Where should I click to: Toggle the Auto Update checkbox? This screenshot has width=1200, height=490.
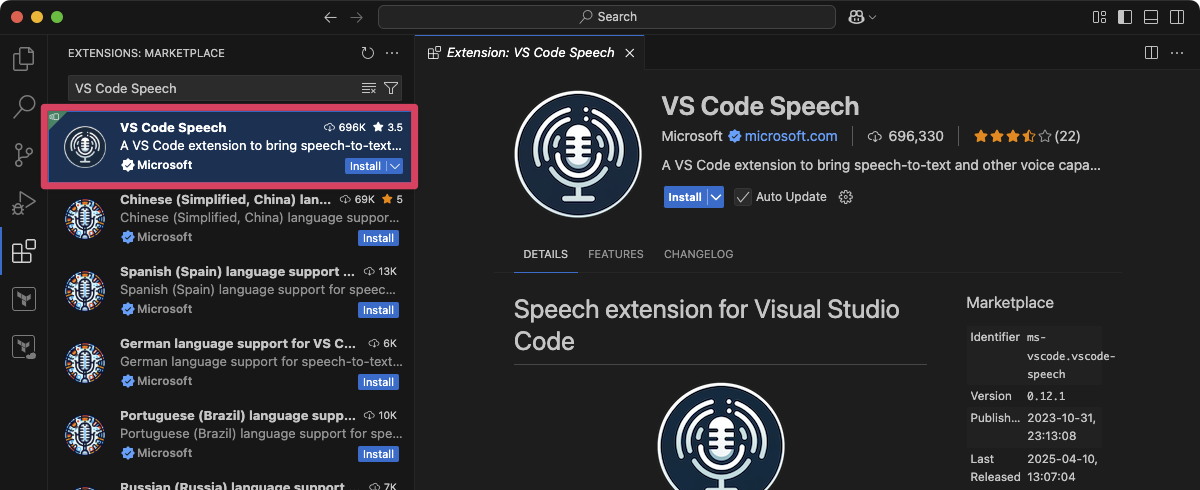tap(743, 197)
